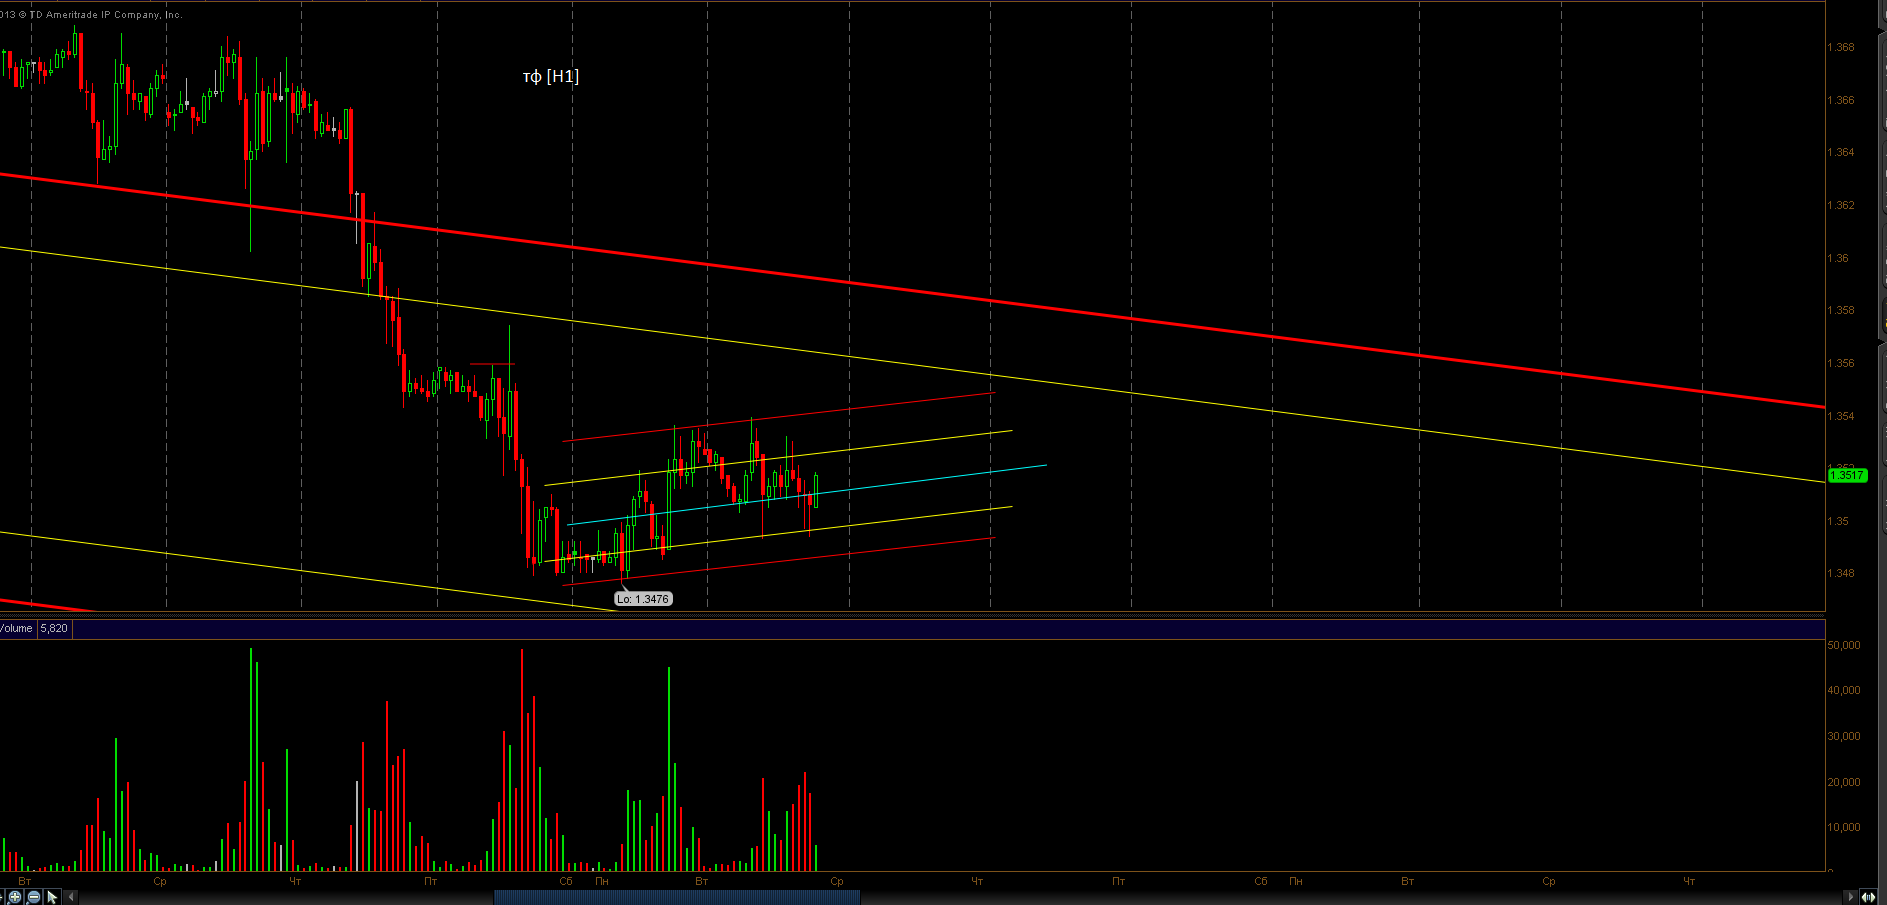Click the 1.364 price axis label
Image resolution: width=1887 pixels, height=905 pixels.
click(x=1840, y=152)
